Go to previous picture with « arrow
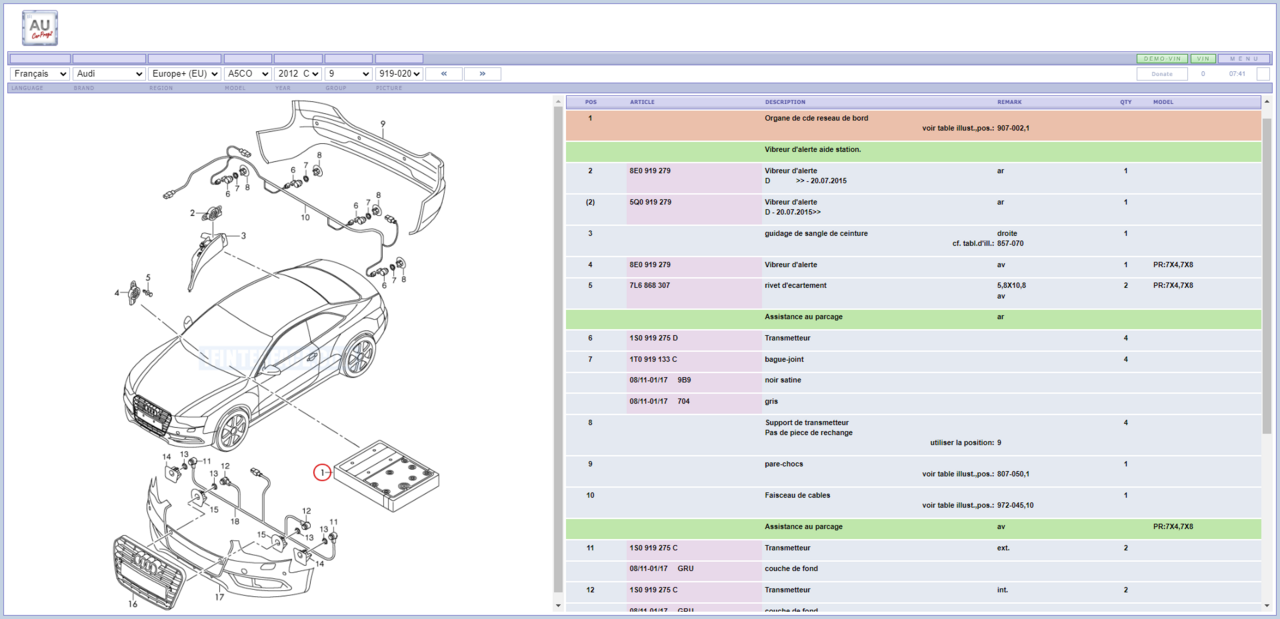This screenshot has height=619, width=1280. coord(443,74)
